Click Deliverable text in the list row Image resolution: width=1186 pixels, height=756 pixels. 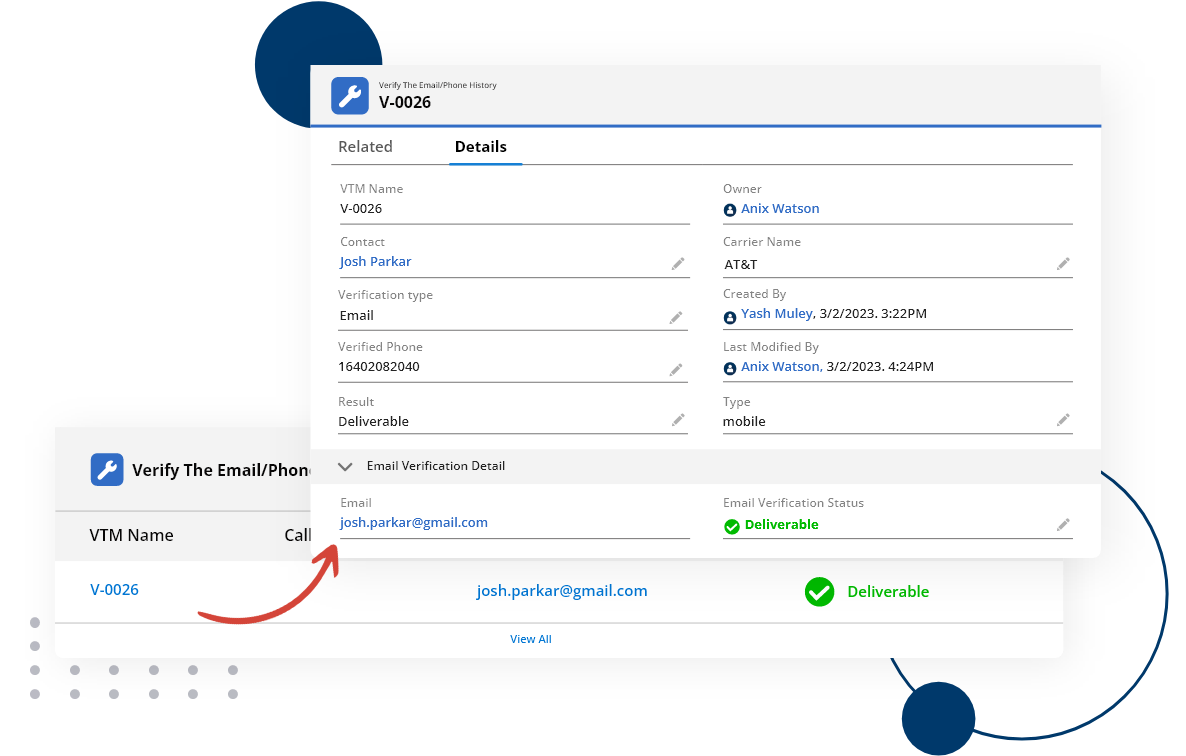click(888, 592)
